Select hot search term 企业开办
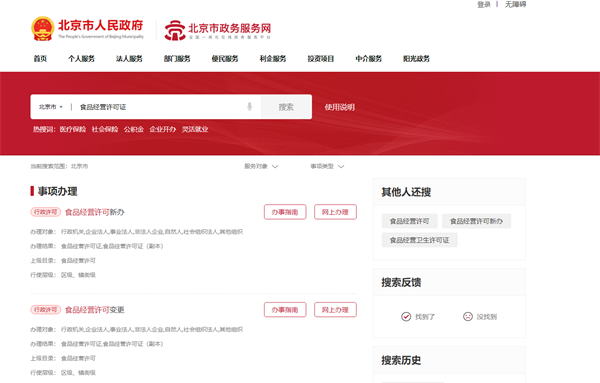The height and width of the screenshot is (383, 600). point(163,129)
